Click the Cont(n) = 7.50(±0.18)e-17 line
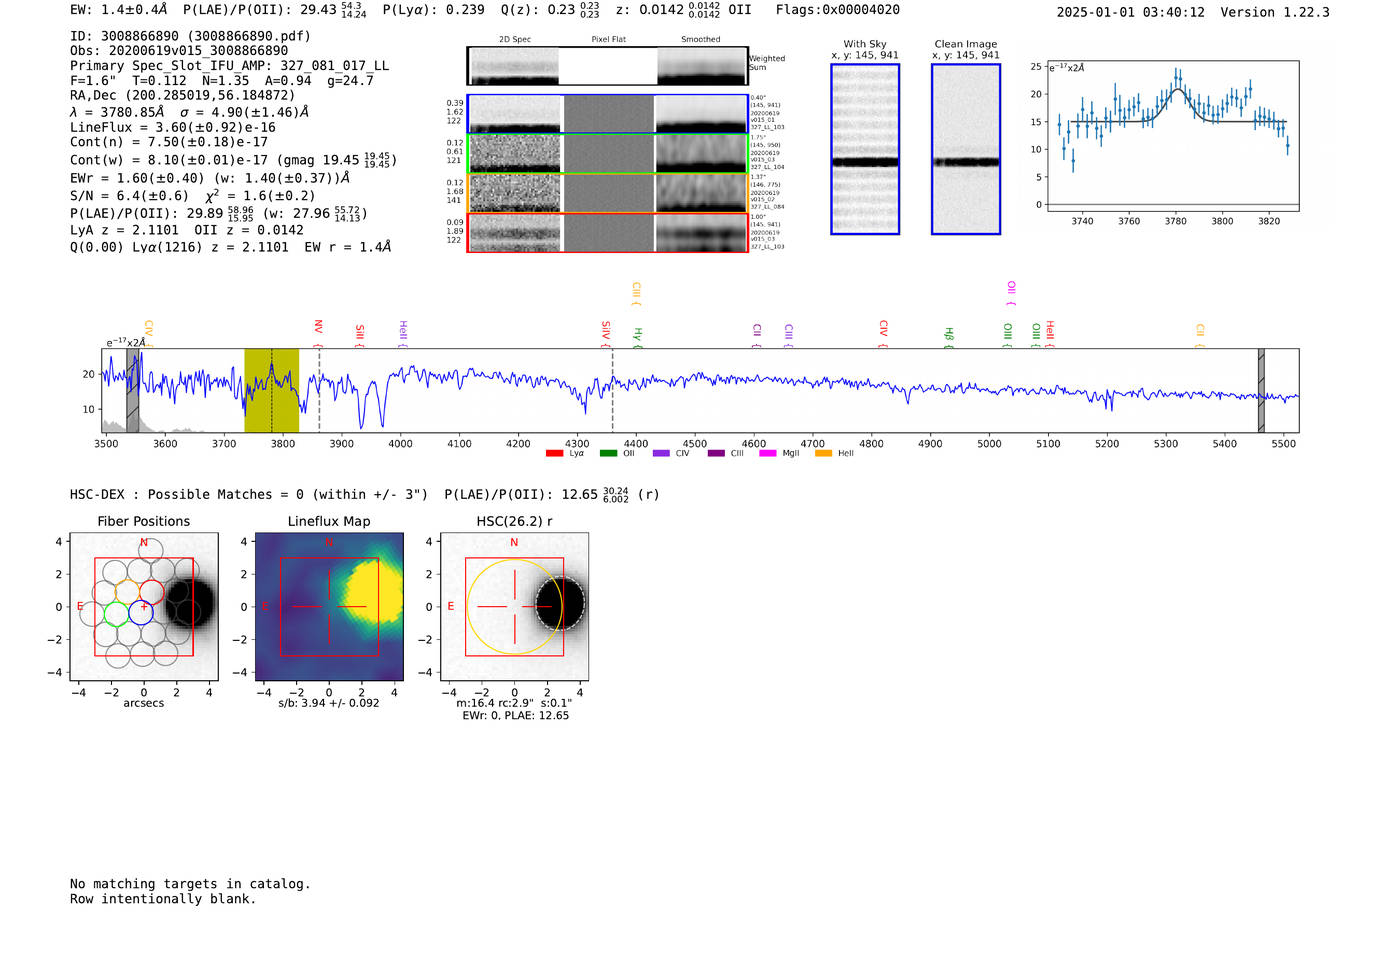Image resolution: width=1400 pixels, height=953 pixels. pyautogui.click(x=169, y=142)
